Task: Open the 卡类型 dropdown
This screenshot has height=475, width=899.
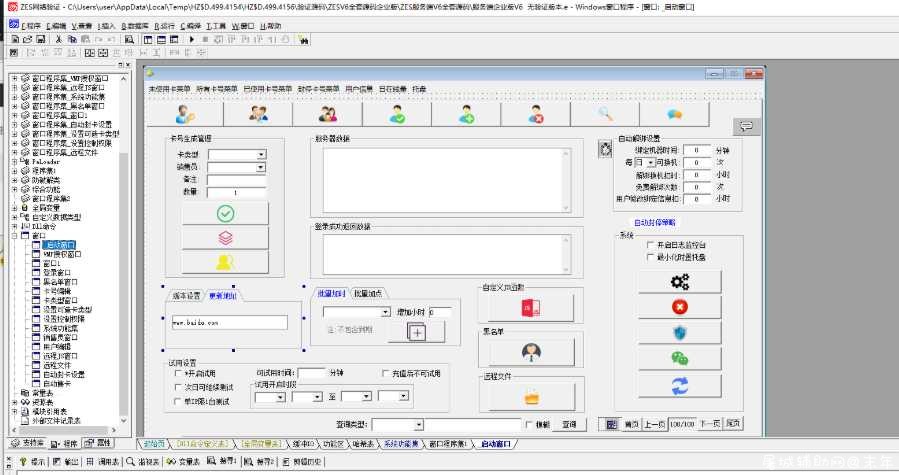Action: pyautogui.click(x=261, y=154)
